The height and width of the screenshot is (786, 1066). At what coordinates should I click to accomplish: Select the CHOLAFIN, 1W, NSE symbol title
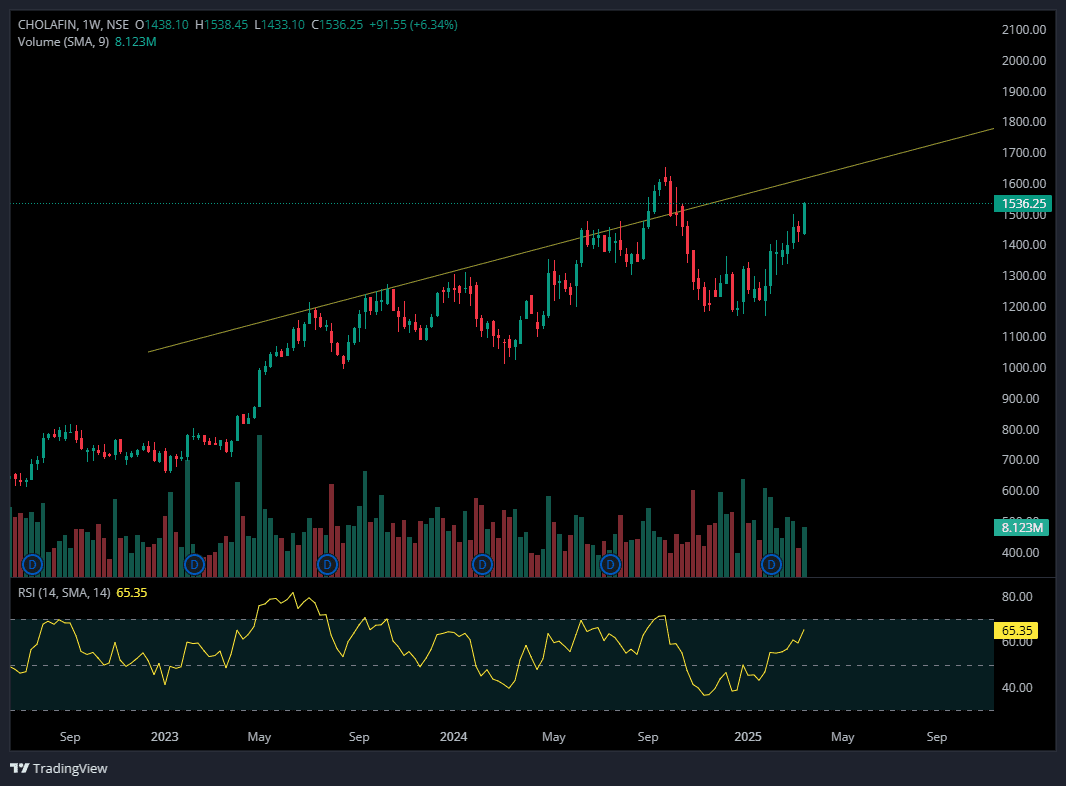pyautogui.click(x=73, y=24)
